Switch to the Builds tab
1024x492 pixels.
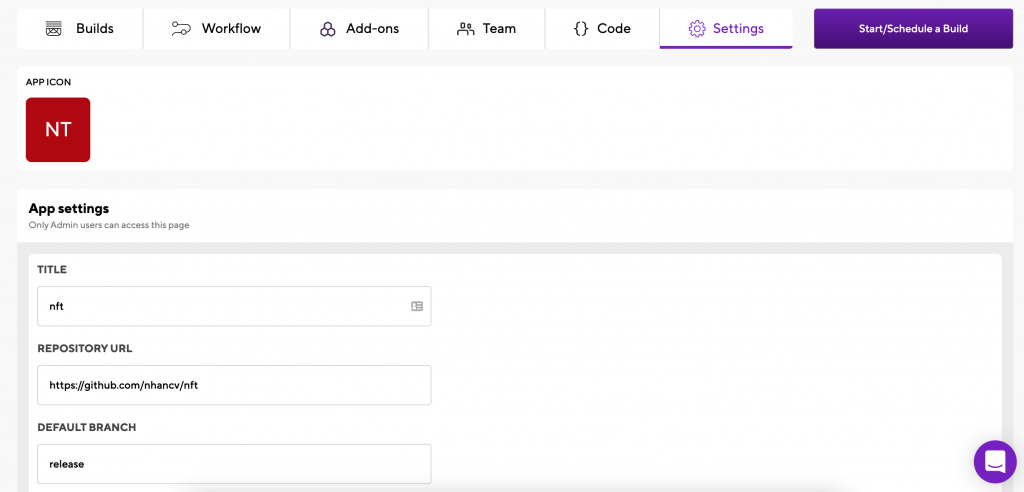click(80, 29)
